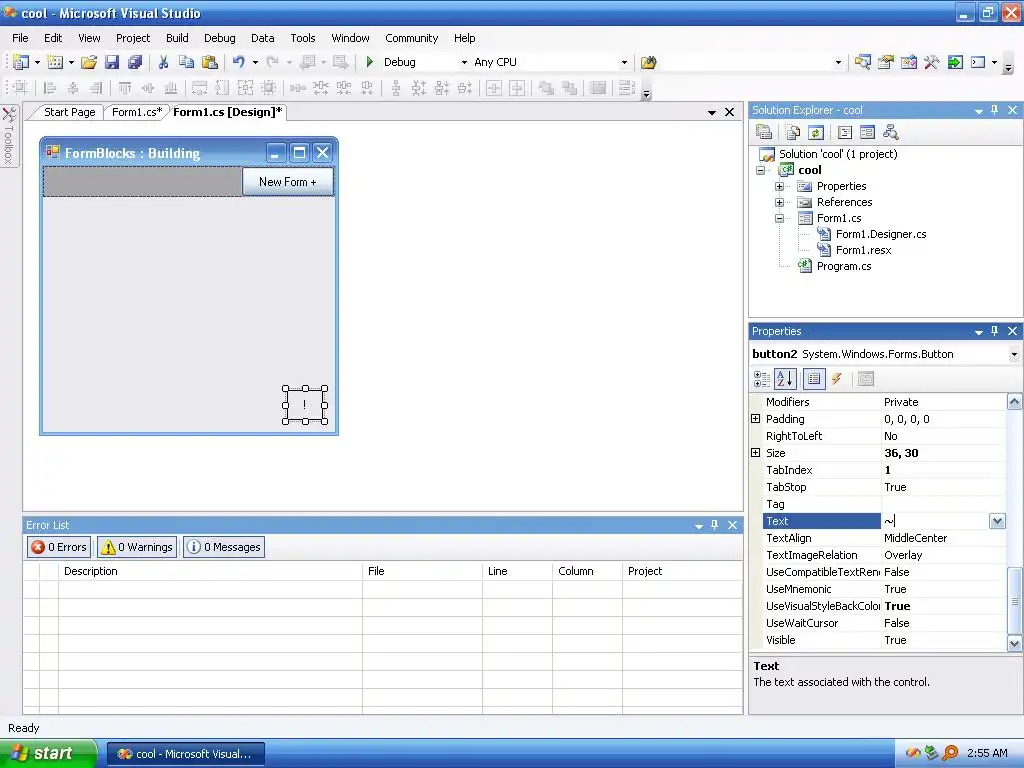Open the Find combo box dropdown
1024x768 pixels.
pyautogui.click(x=839, y=62)
